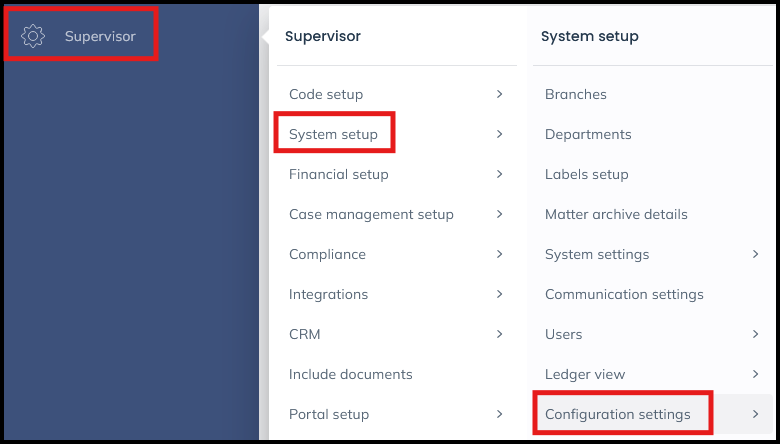Open Matter archive details
This screenshot has height=444, width=780.
click(616, 214)
